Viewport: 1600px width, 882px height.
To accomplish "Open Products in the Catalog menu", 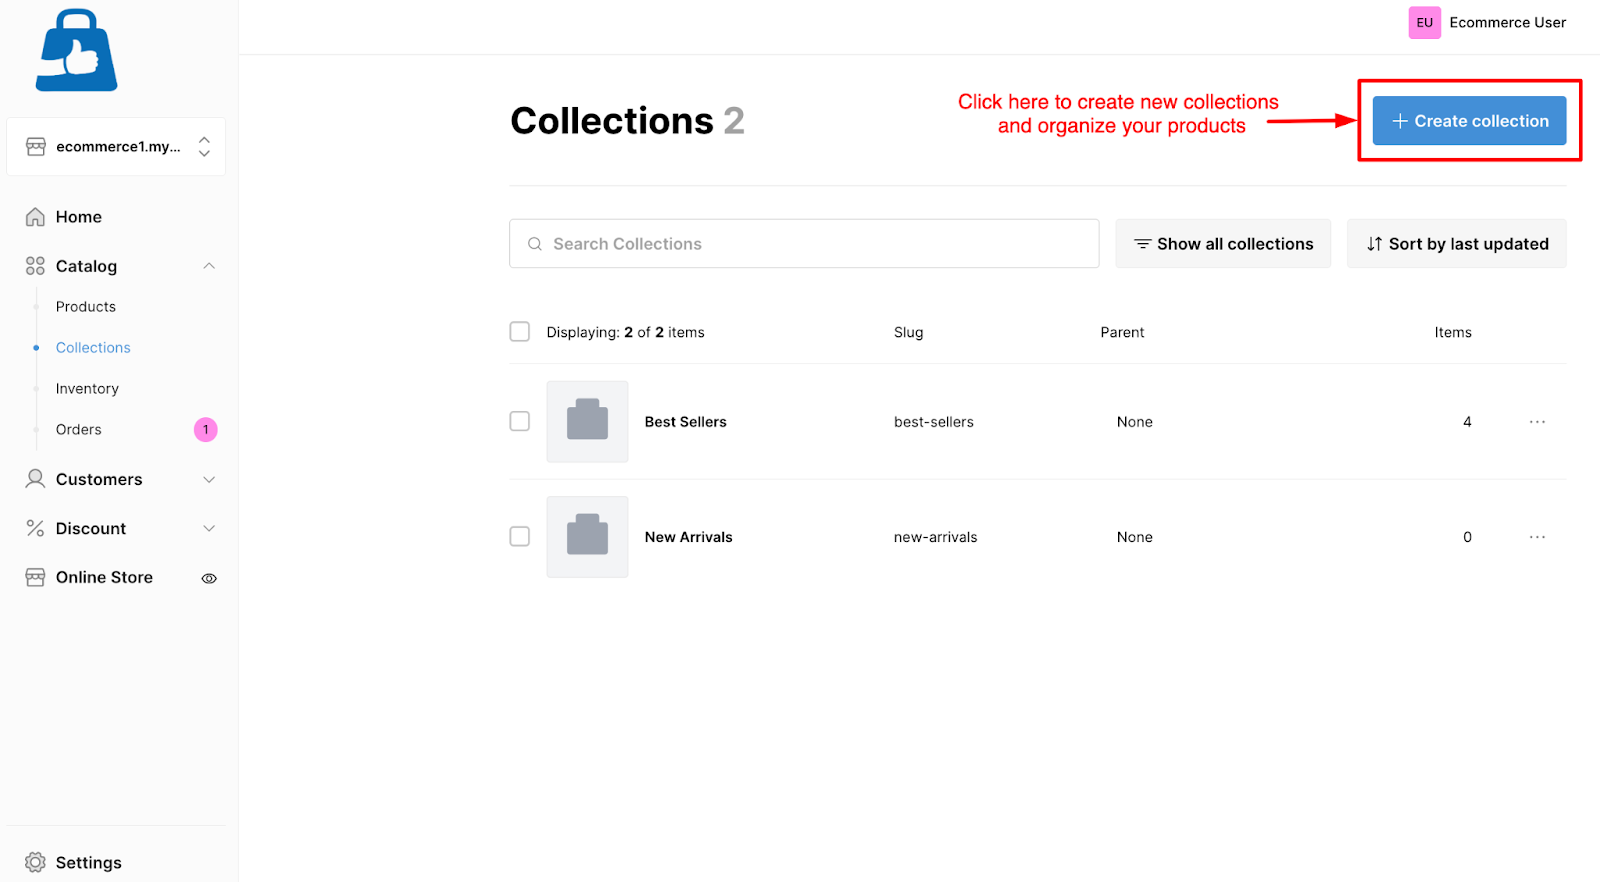I will click(x=86, y=307).
